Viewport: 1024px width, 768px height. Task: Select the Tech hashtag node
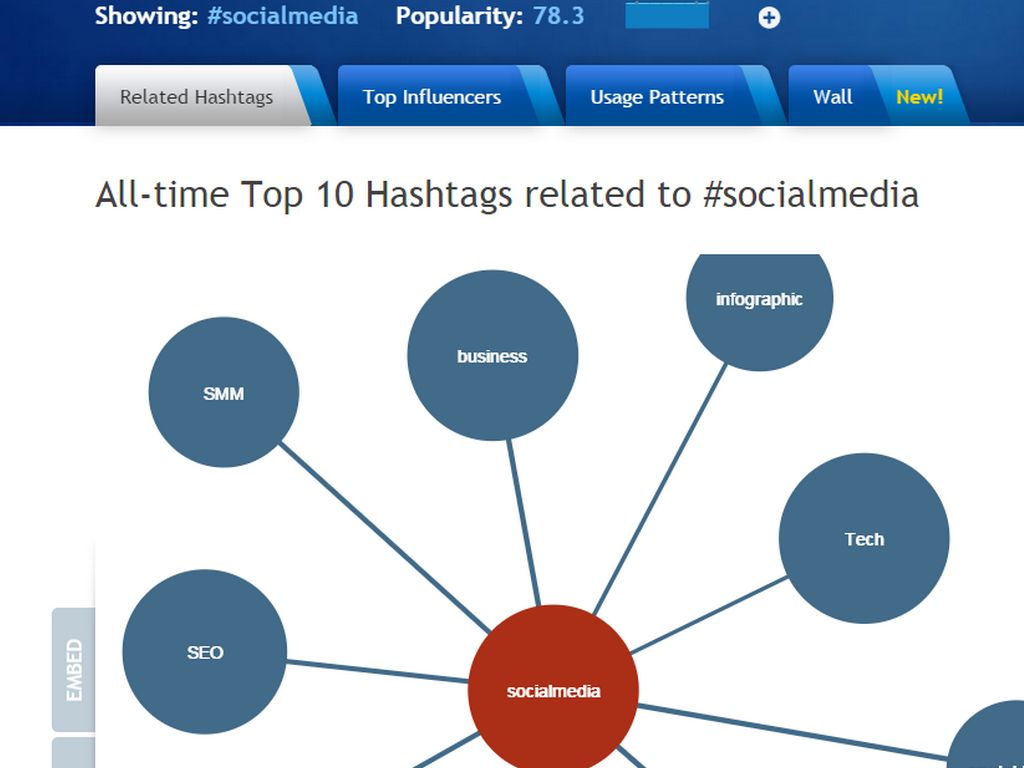click(864, 539)
